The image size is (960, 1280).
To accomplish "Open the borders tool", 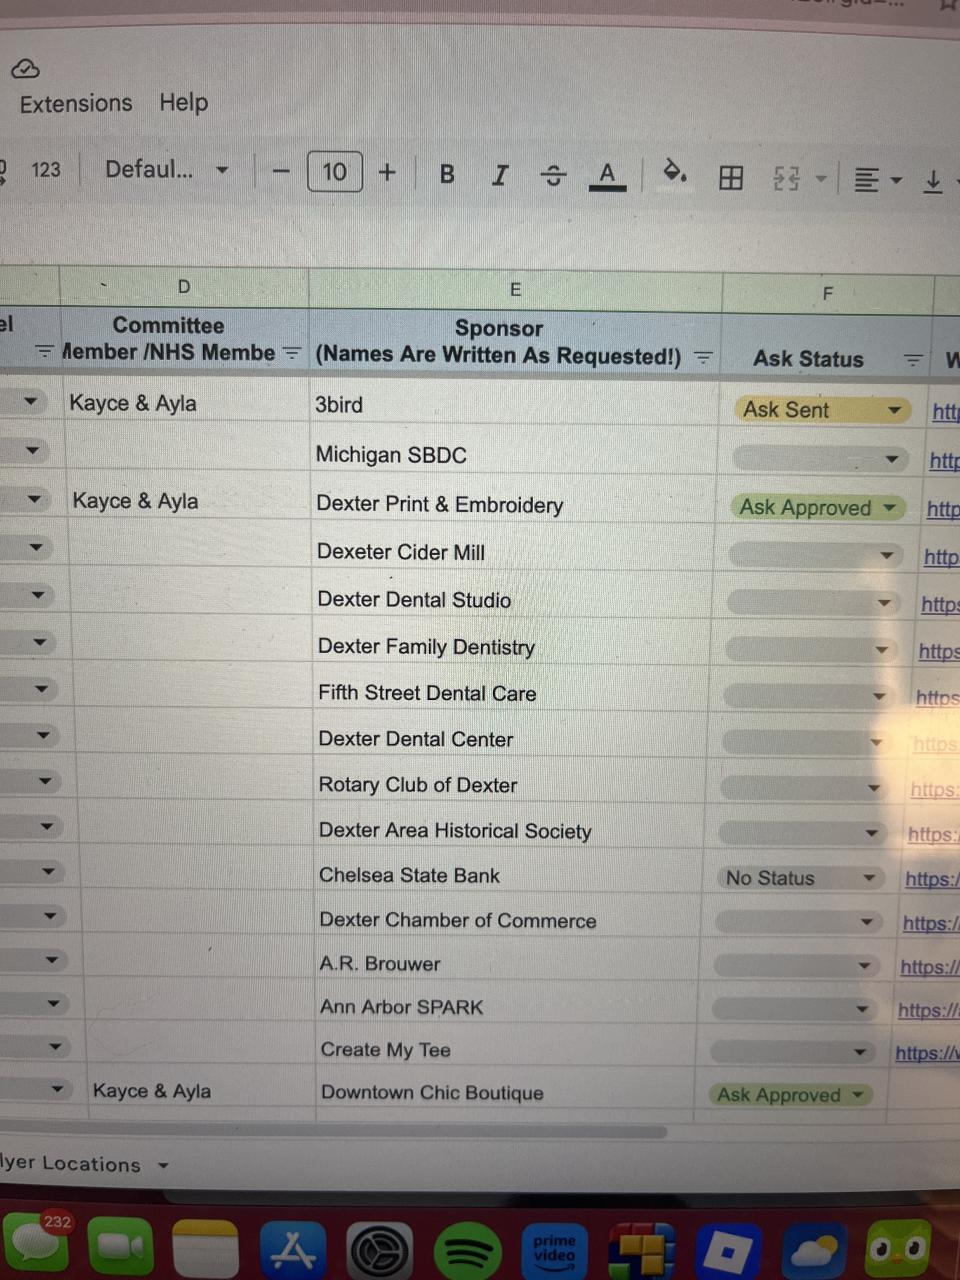I will point(731,178).
